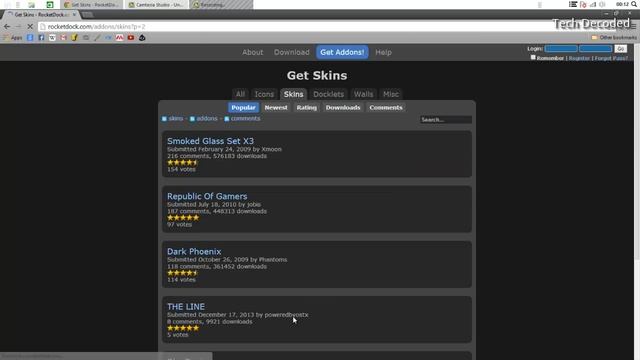640x360 pixels.
Task: Click the comments filter square icon
Action: [227, 119]
